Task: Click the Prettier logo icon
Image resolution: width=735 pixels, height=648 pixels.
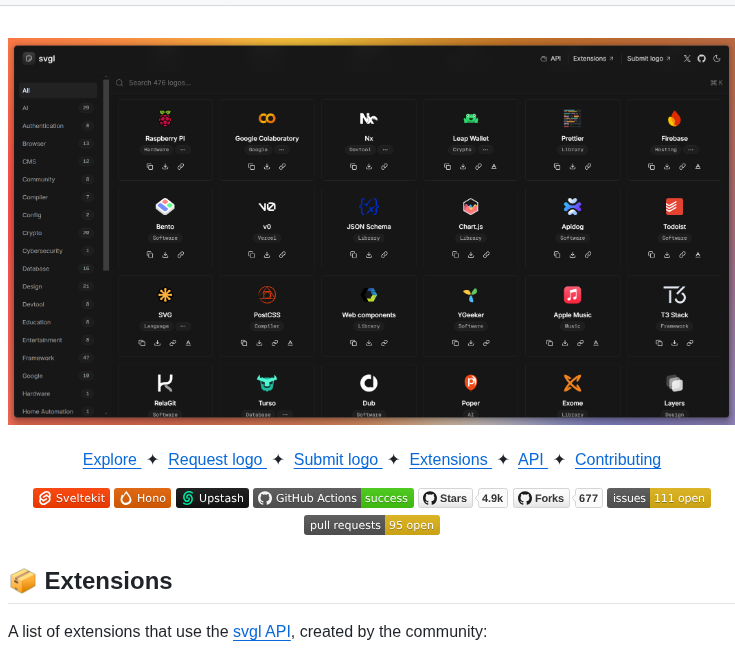Action: point(572,118)
